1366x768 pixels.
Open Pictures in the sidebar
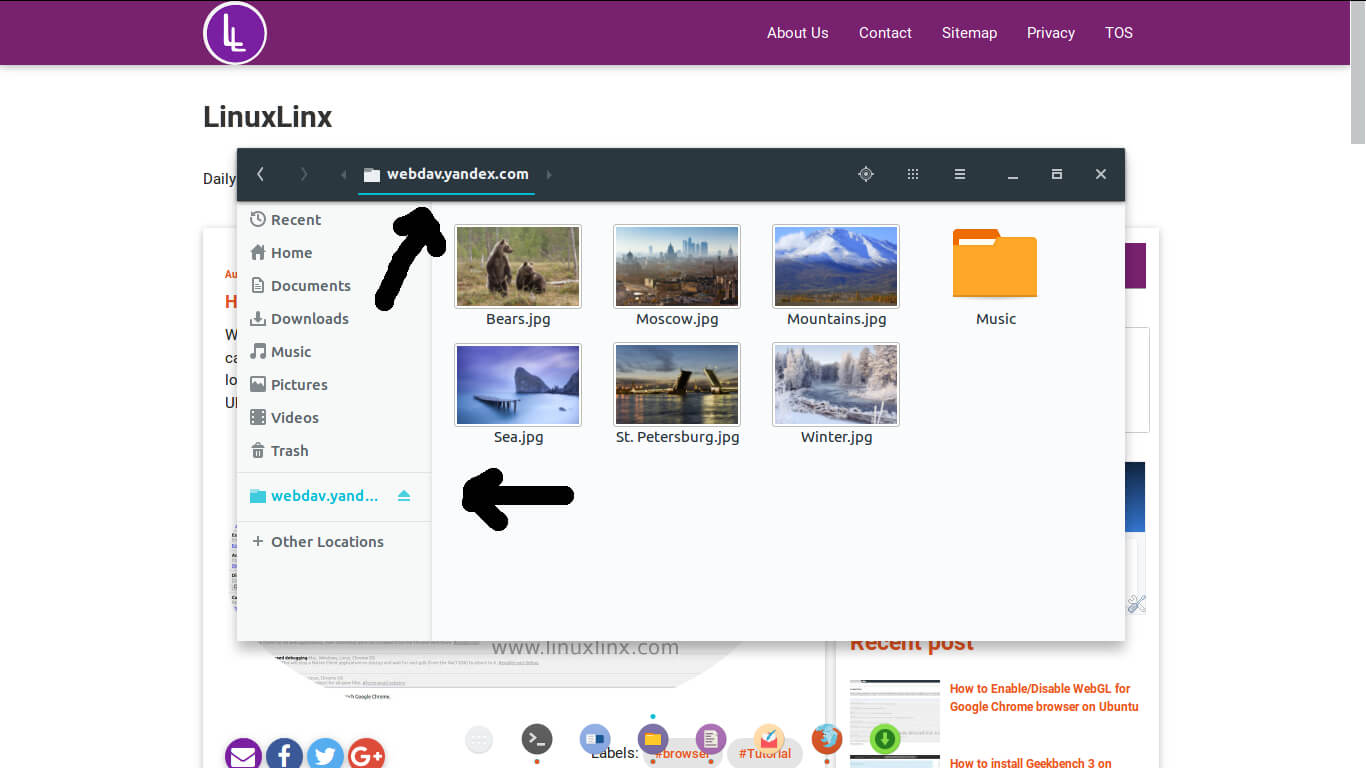(x=334, y=385)
